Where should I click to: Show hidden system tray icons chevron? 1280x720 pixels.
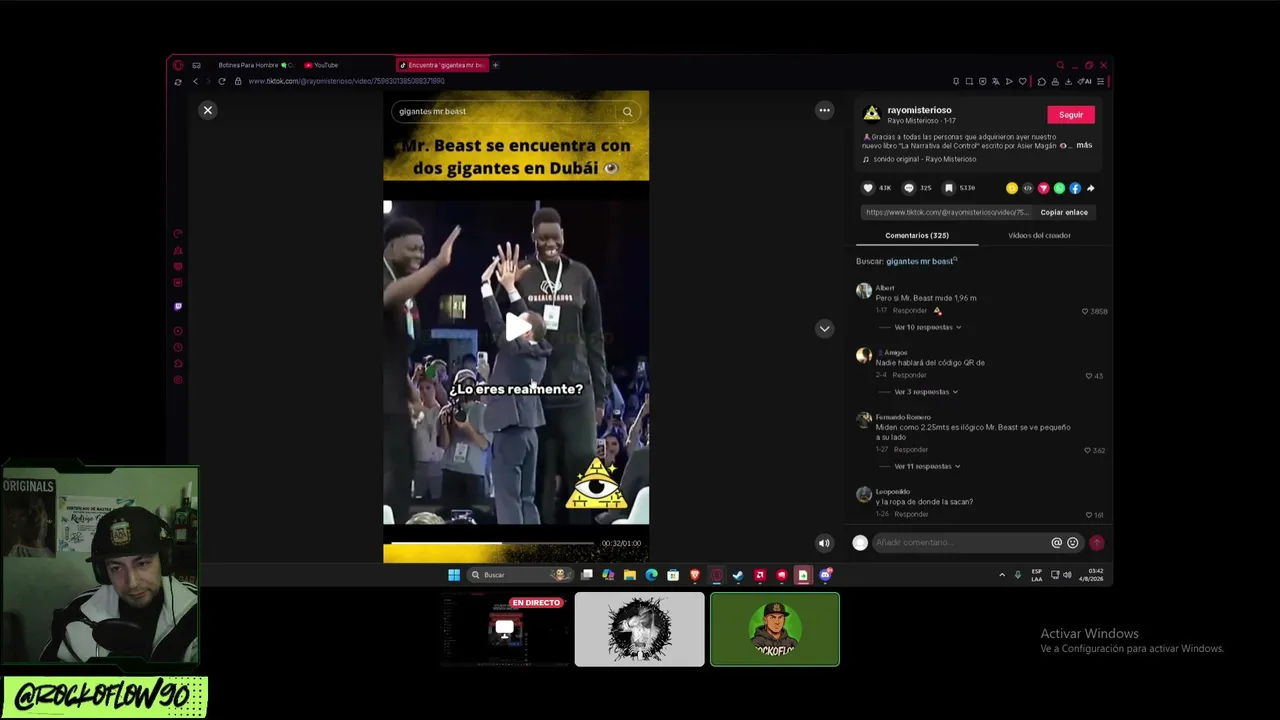pyautogui.click(x=1002, y=575)
